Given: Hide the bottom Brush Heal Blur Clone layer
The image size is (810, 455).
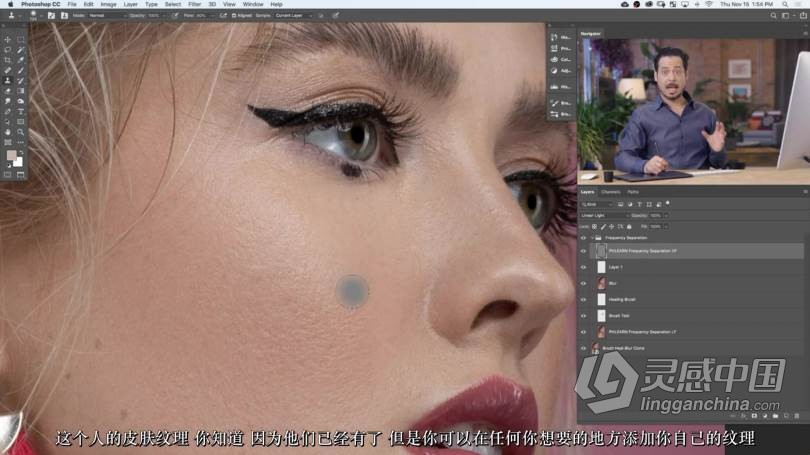Looking at the screenshot, I should point(583,348).
